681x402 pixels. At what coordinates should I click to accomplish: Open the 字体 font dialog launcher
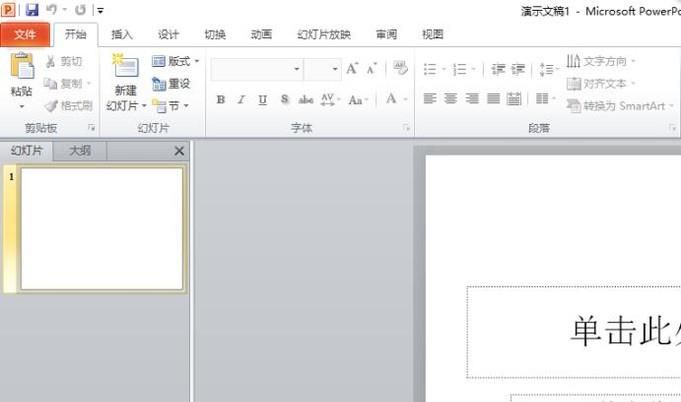coord(406,128)
